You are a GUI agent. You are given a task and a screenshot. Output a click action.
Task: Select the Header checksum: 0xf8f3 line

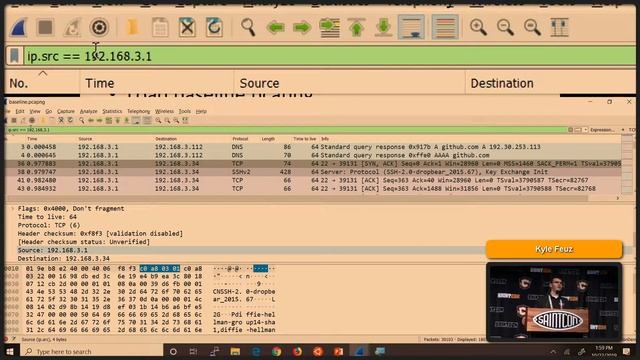100,233
